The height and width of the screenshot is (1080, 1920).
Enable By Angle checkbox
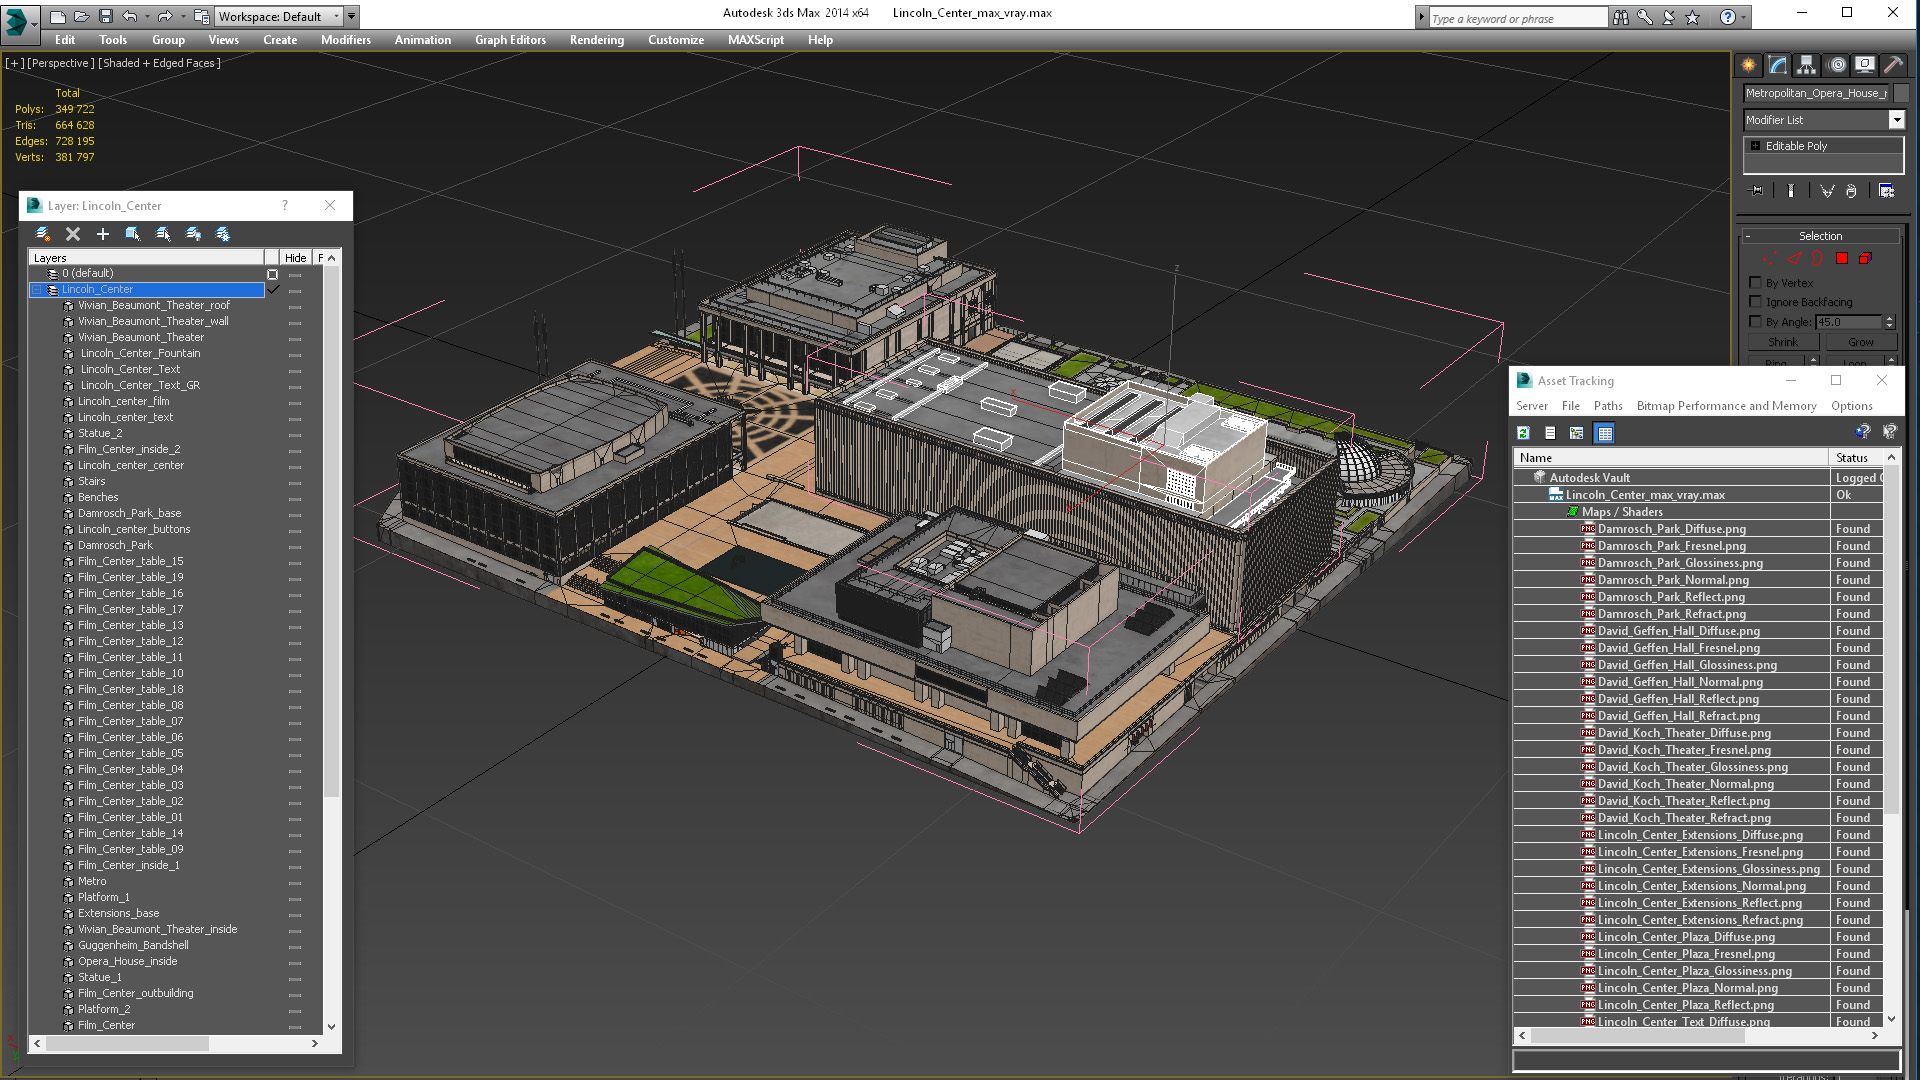1755,322
